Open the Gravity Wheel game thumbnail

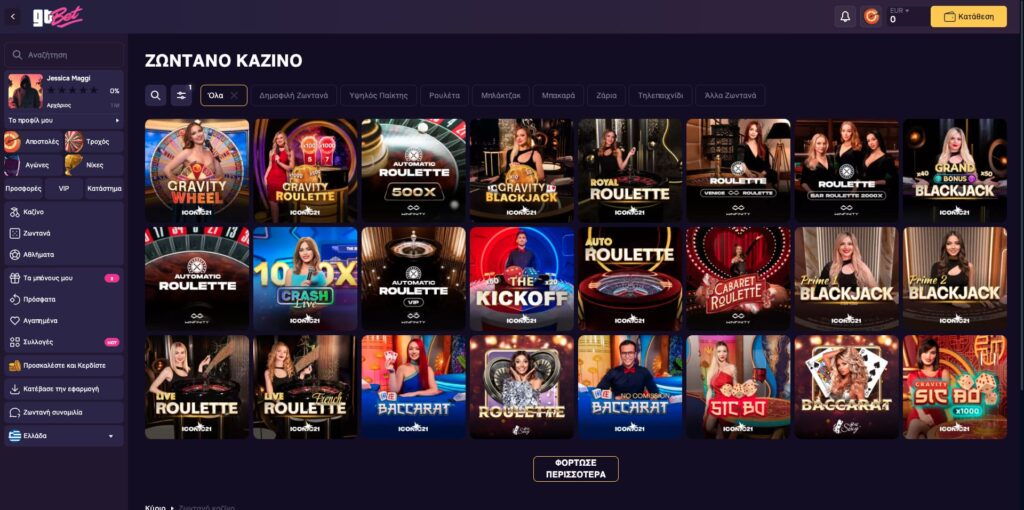point(197,170)
